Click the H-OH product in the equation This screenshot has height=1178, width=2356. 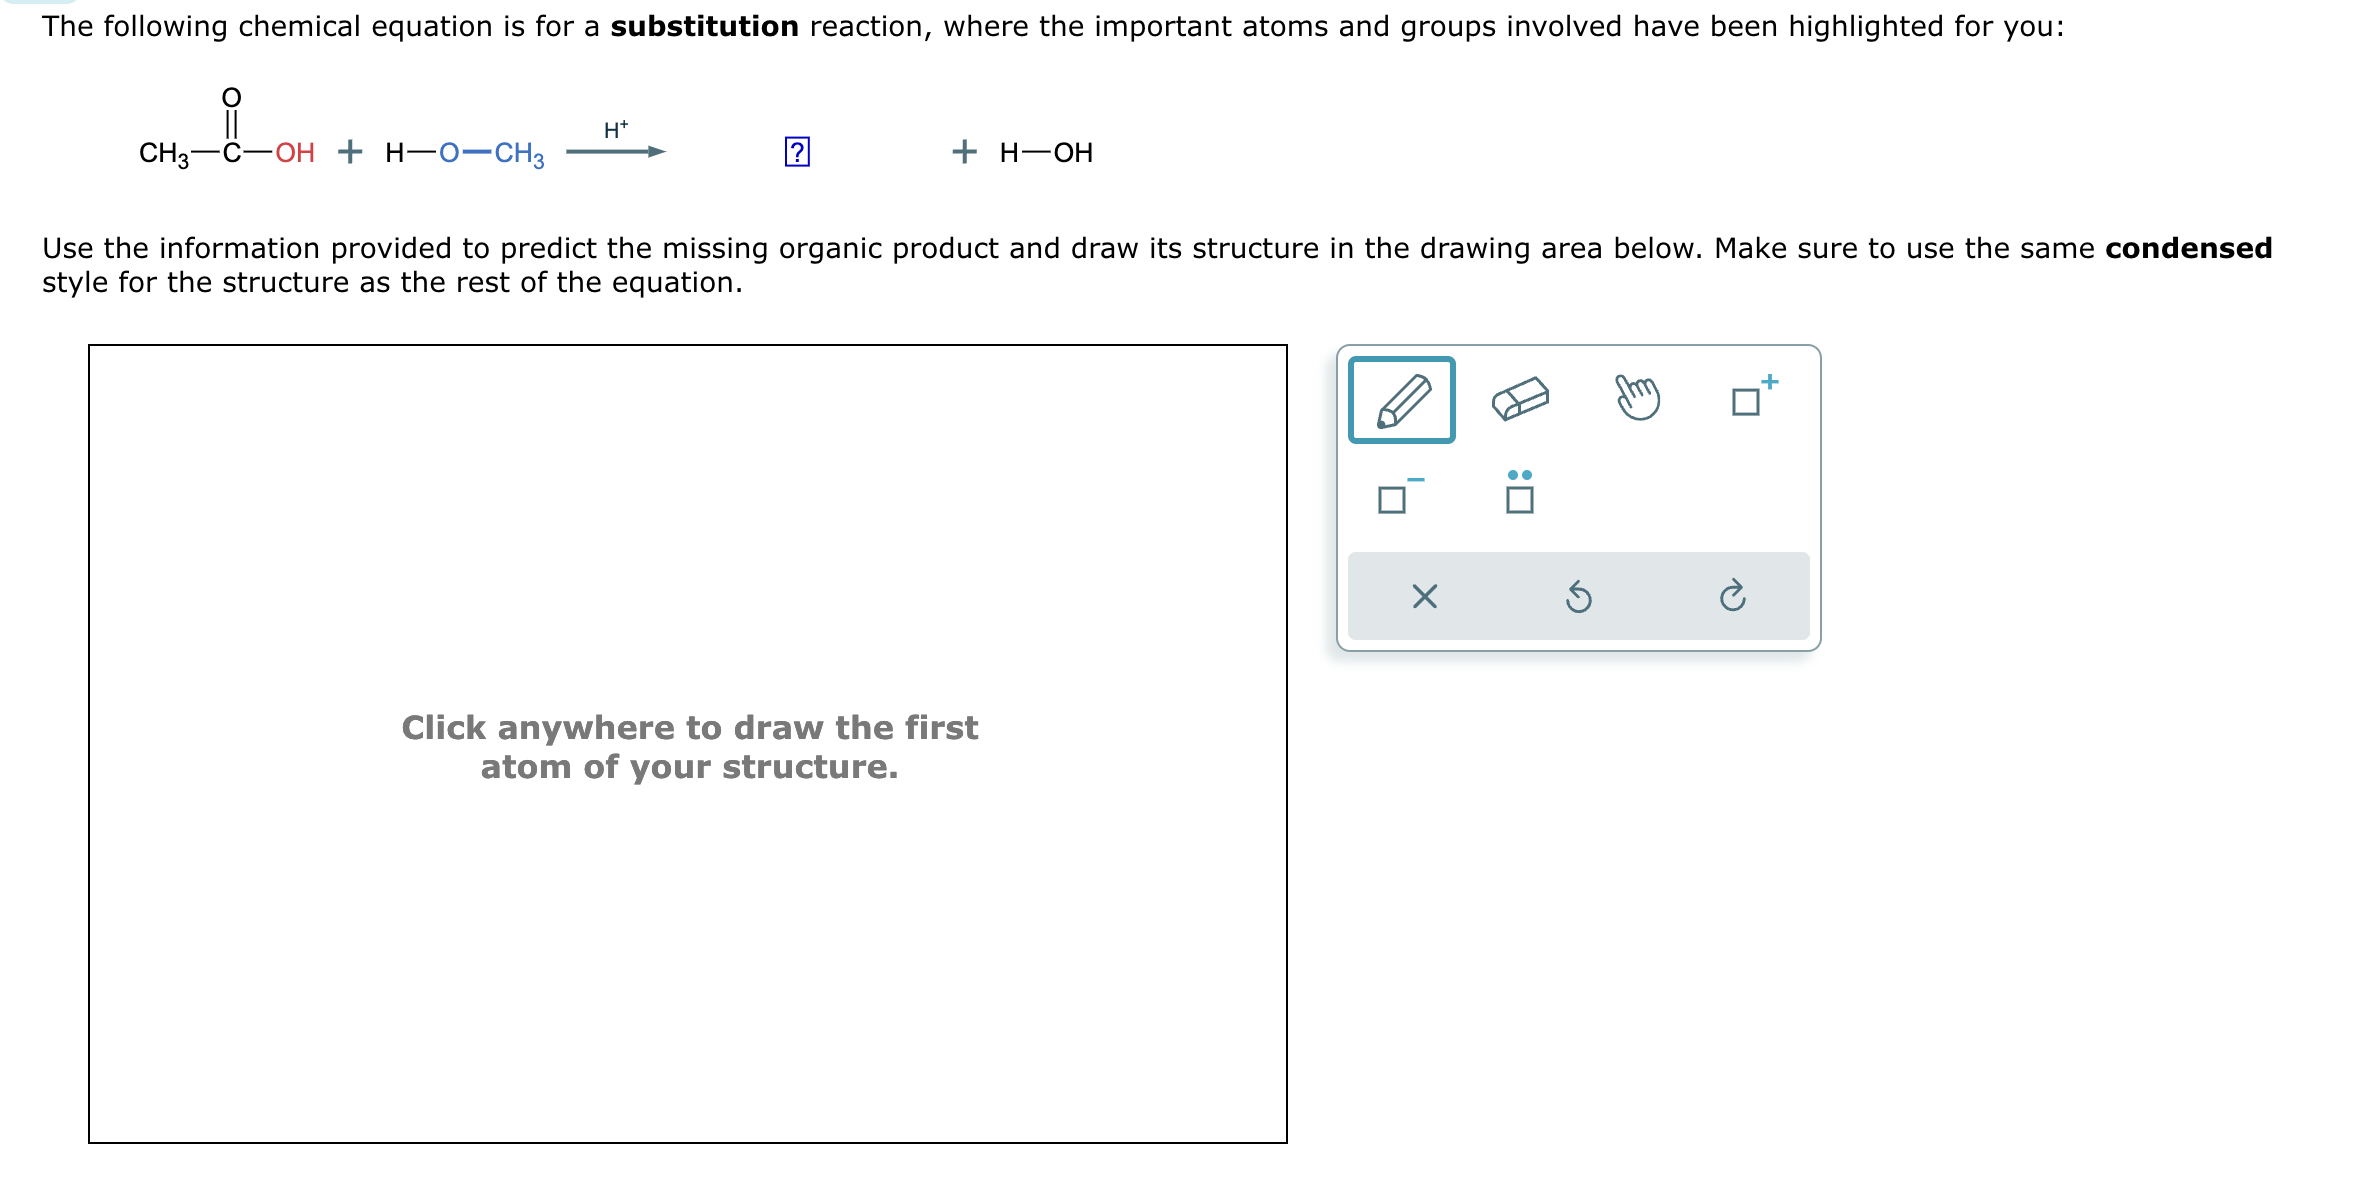click(1046, 152)
